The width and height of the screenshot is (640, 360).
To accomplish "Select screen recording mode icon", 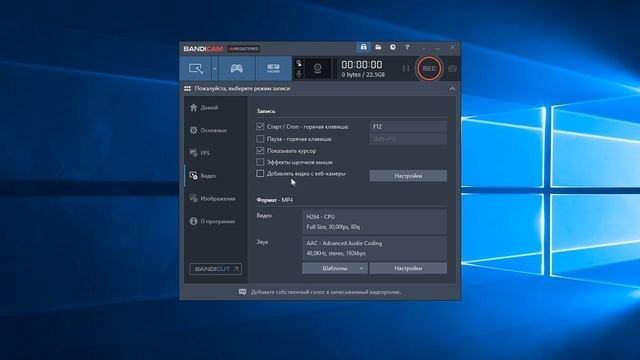I will 196,69.
